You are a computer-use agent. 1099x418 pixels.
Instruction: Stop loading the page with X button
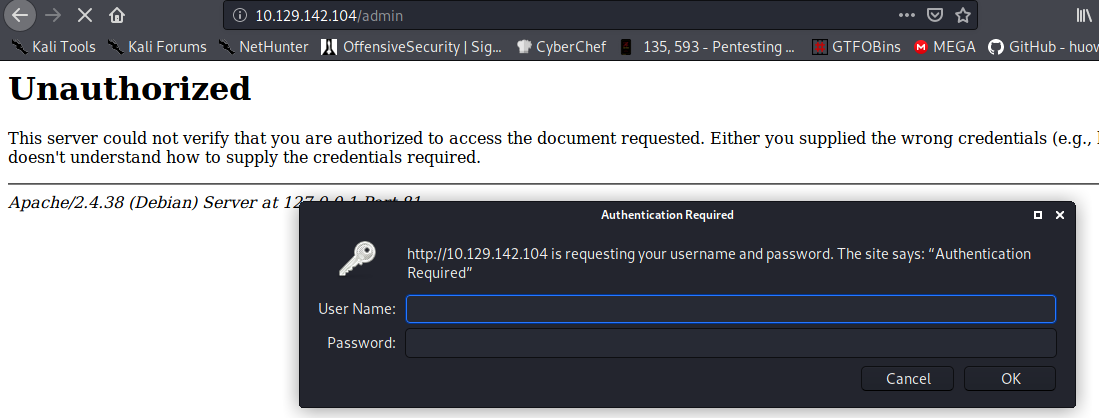click(85, 15)
